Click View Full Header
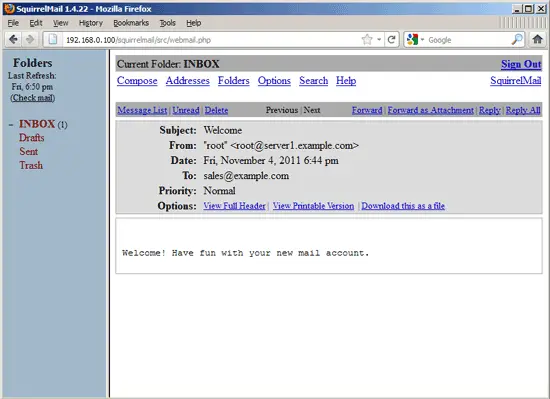Viewport: 550px width, 399px height. coord(234,206)
